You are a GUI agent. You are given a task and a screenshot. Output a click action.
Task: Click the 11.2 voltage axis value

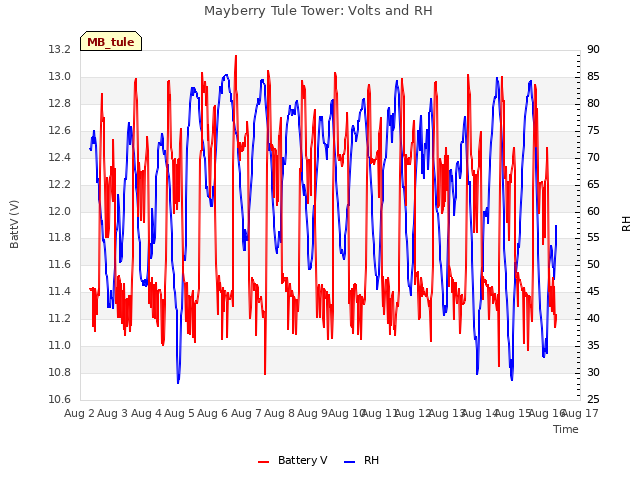(60, 318)
